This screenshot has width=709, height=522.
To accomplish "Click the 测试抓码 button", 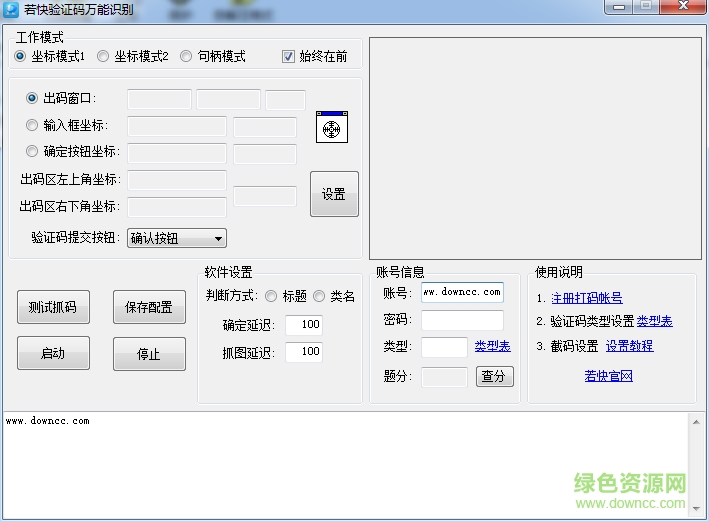I will click(x=53, y=307).
